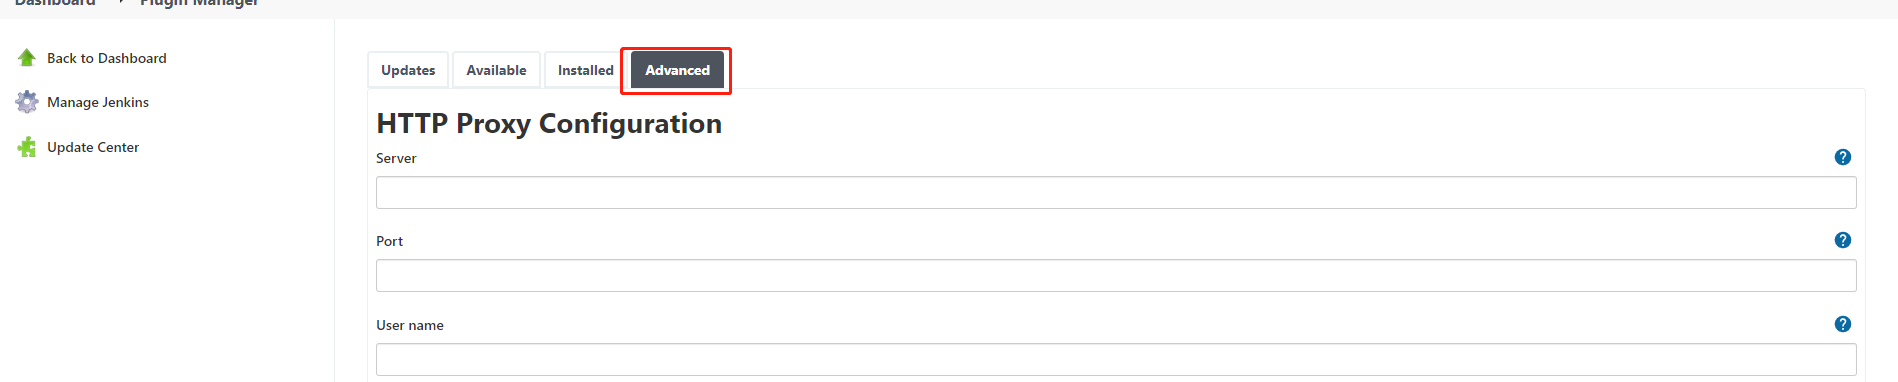The width and height of the screenshot is (1898, 382).
Task: Open help for the Server field
Action: (1843, 157)
